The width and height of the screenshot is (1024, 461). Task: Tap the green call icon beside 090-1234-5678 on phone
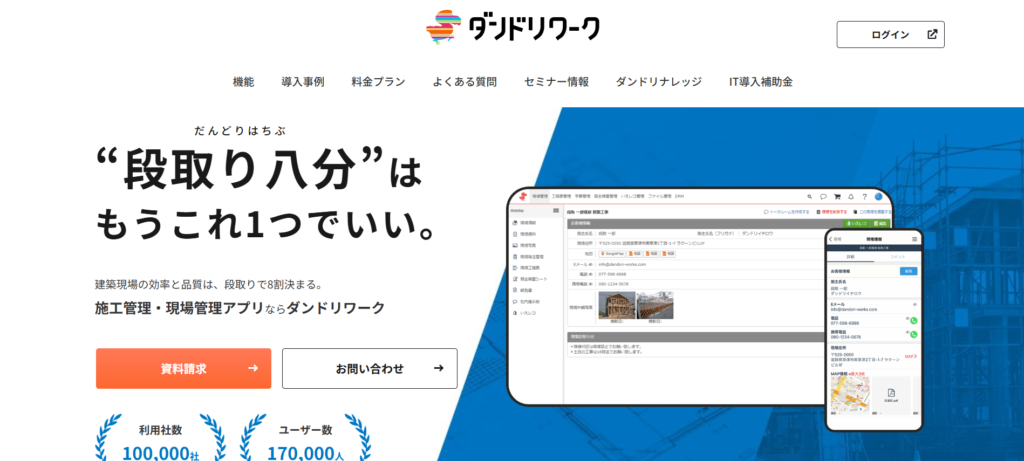click(x=914, y=334)
